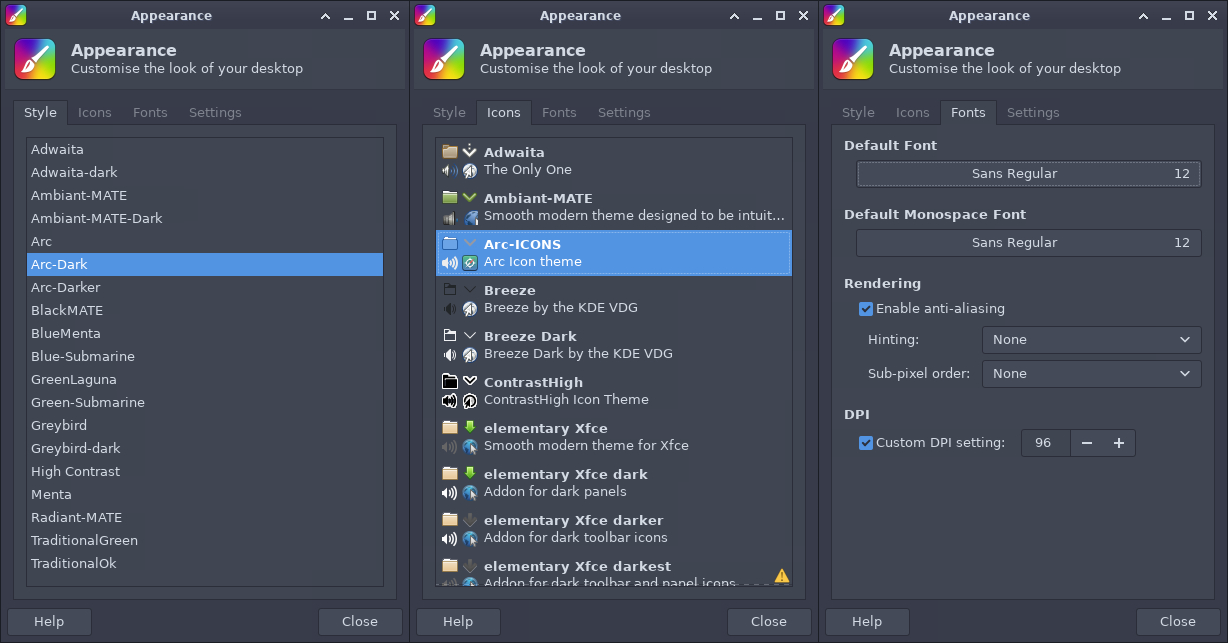The width and height of the screenshot is (1228, 643).
Task: Click the speaker icon in the Arc-ICONS row
Action: [x=450, y=263]
